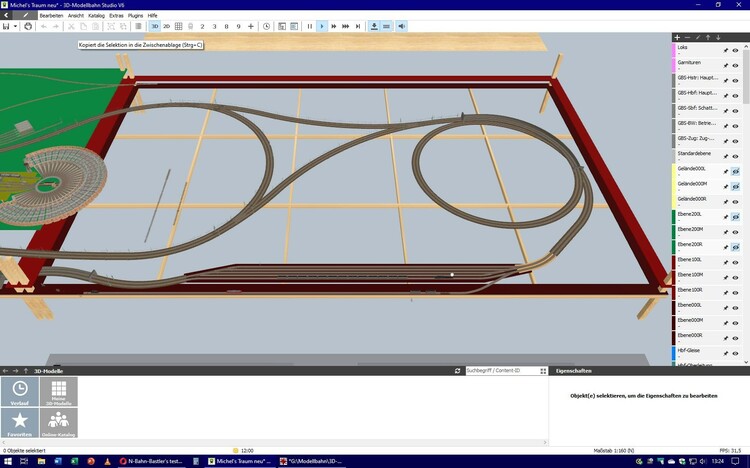Click the Gelände000M yellow color swatch
Viewport: 750px width, 468px height.
(x=674, y=187)
